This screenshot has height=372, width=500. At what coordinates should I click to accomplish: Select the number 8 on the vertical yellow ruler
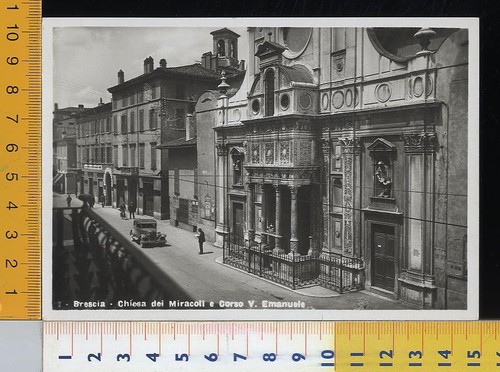(12, 90)
